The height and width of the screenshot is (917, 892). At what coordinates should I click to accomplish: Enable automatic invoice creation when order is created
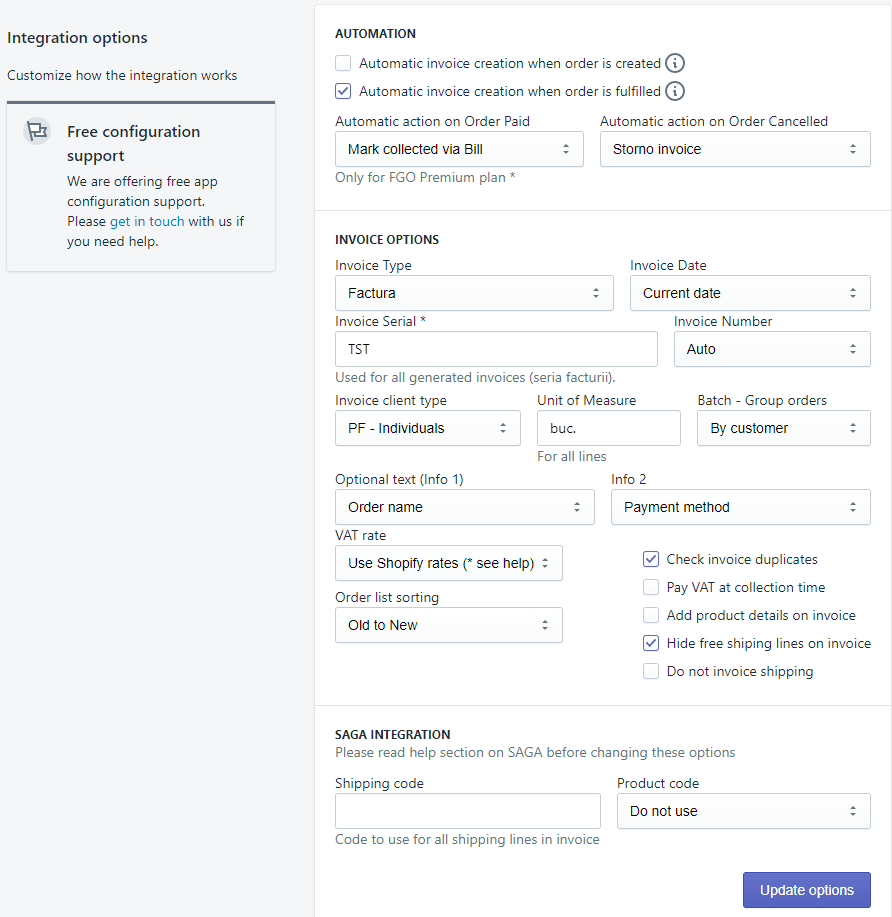(343, 63)
